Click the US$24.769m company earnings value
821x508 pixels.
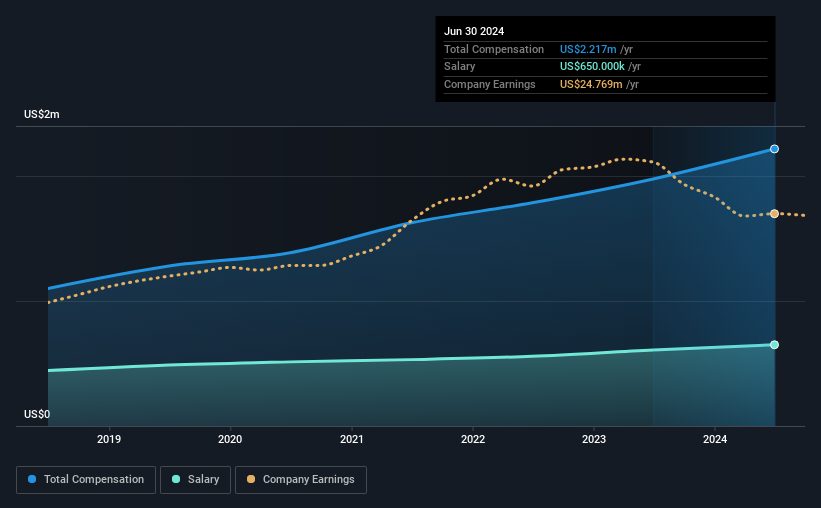pyautogui.click(x=591, y=84)
